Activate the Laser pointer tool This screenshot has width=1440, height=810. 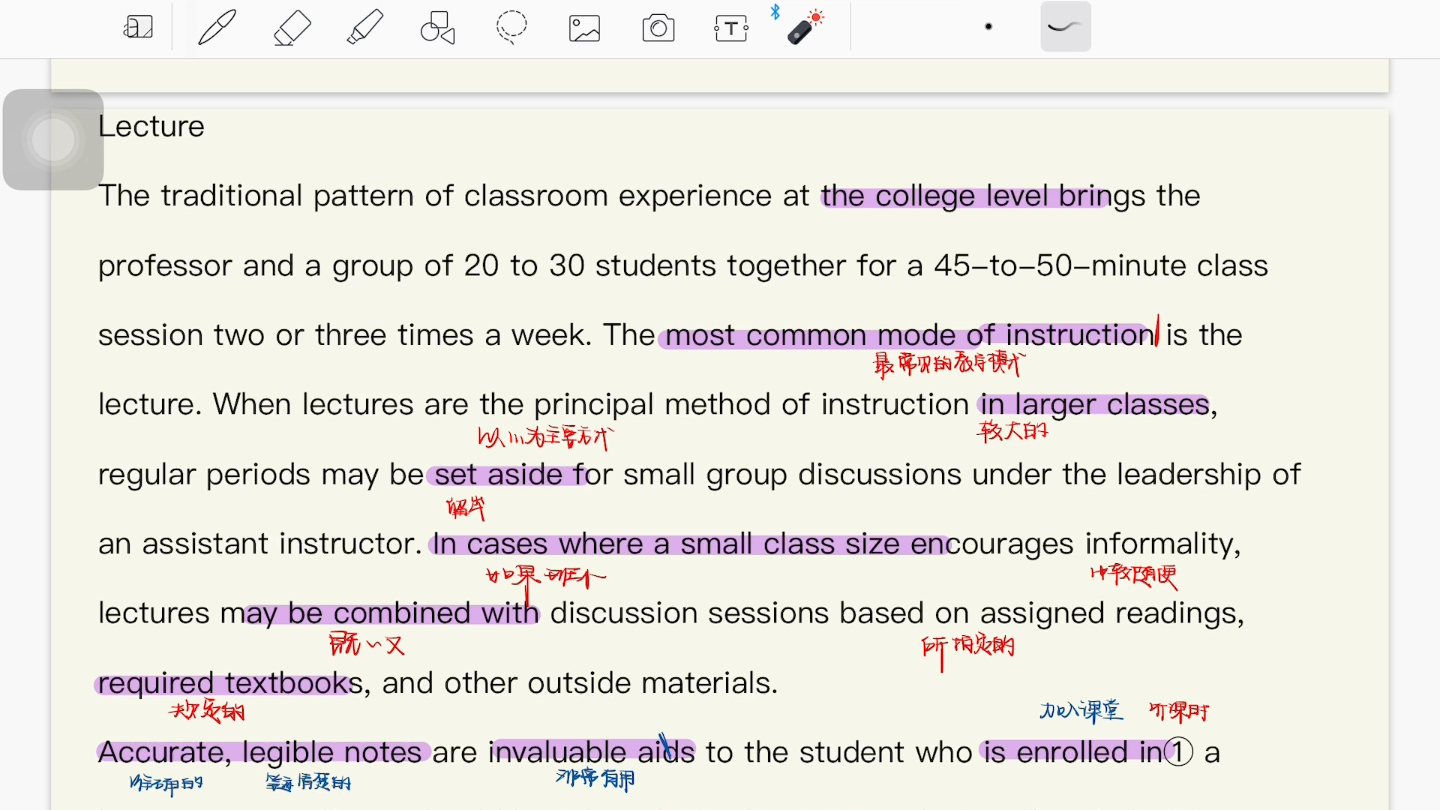pos(804,27)
